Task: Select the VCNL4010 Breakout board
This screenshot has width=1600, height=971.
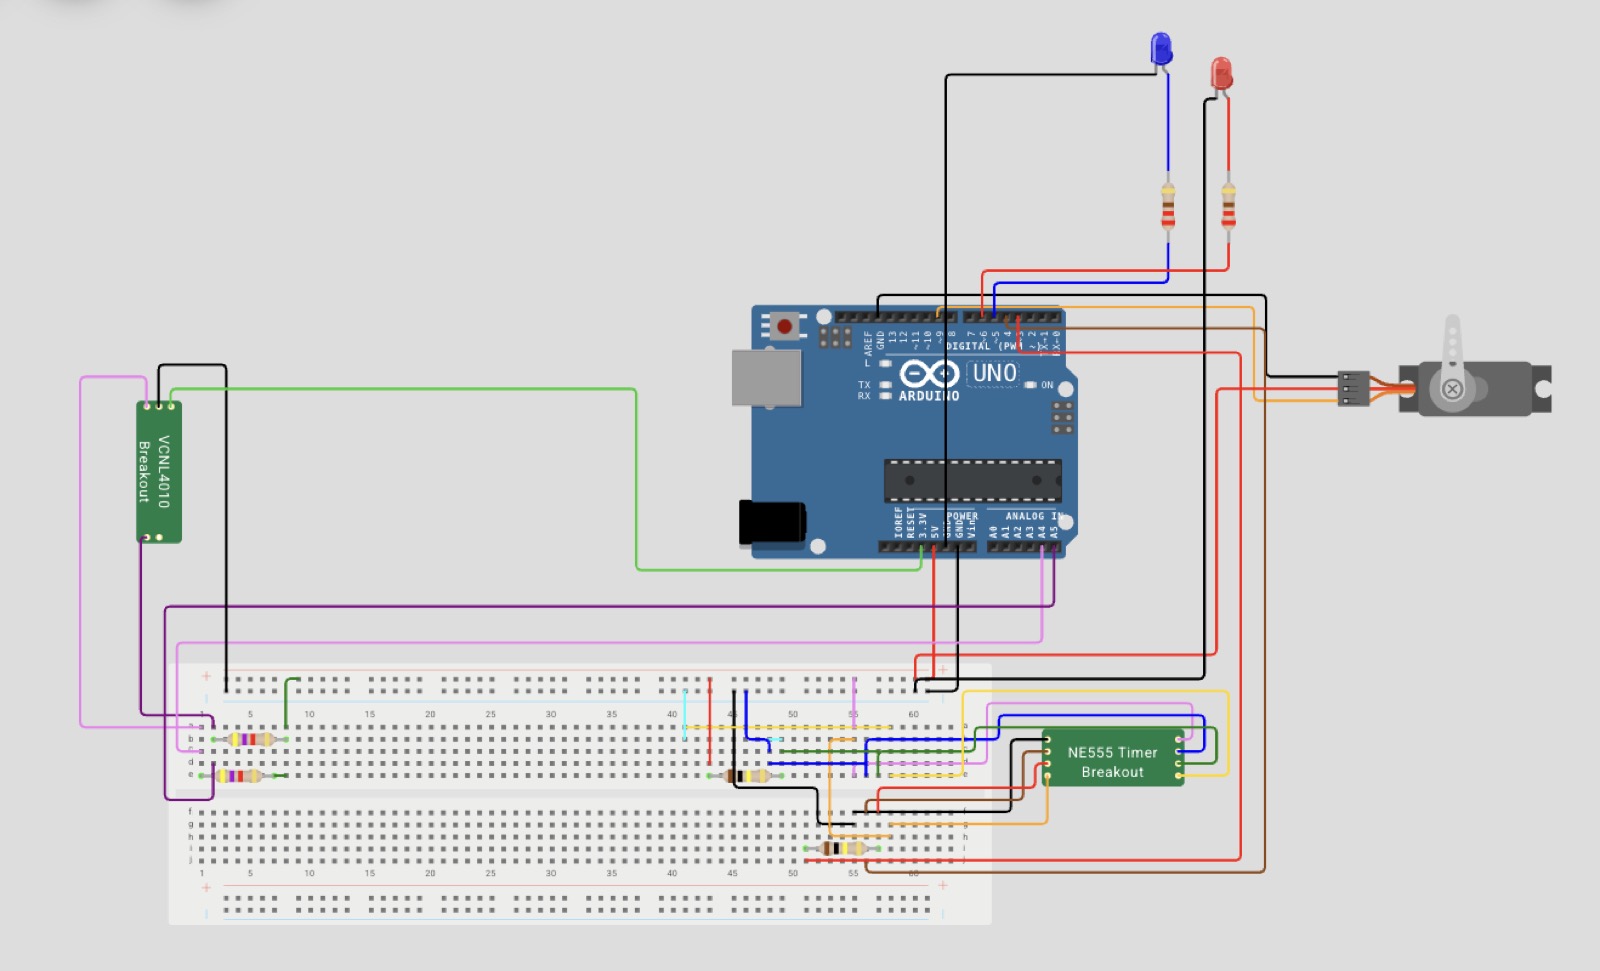Action: [x=159, y=472]
